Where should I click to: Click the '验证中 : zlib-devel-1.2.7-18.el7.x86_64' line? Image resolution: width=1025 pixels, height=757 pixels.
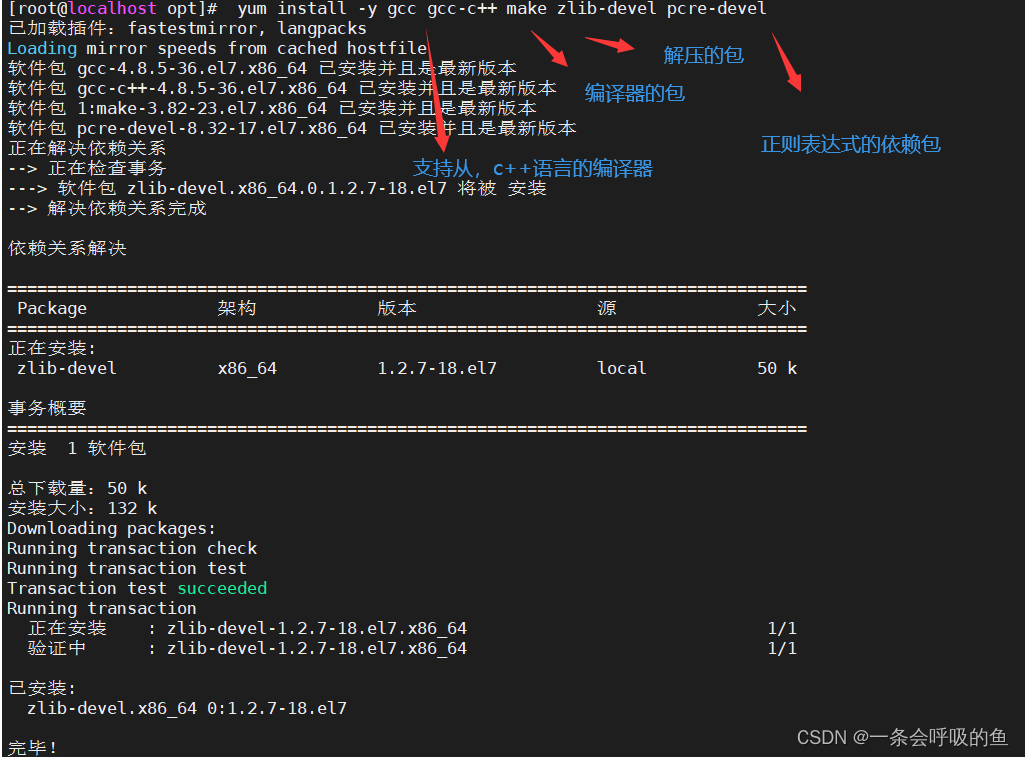point(247,648)
